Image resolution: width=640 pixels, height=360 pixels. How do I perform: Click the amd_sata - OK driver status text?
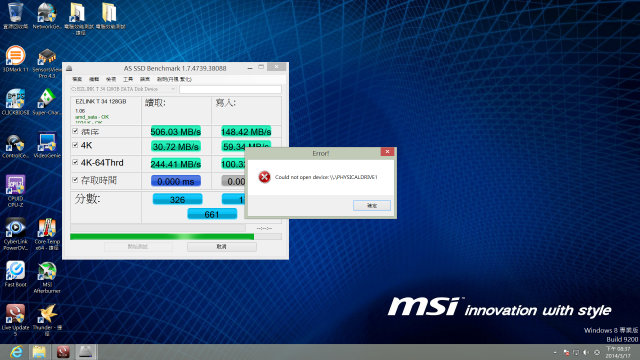(x=92, y=117)
